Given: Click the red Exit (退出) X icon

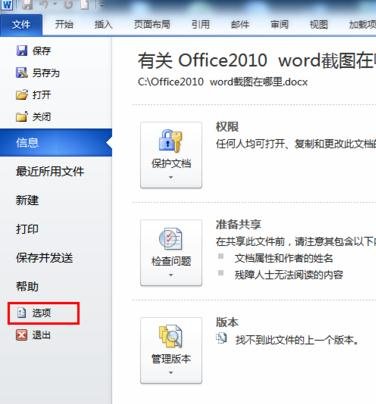Looking at the screenshot, I should click(22, 335).
